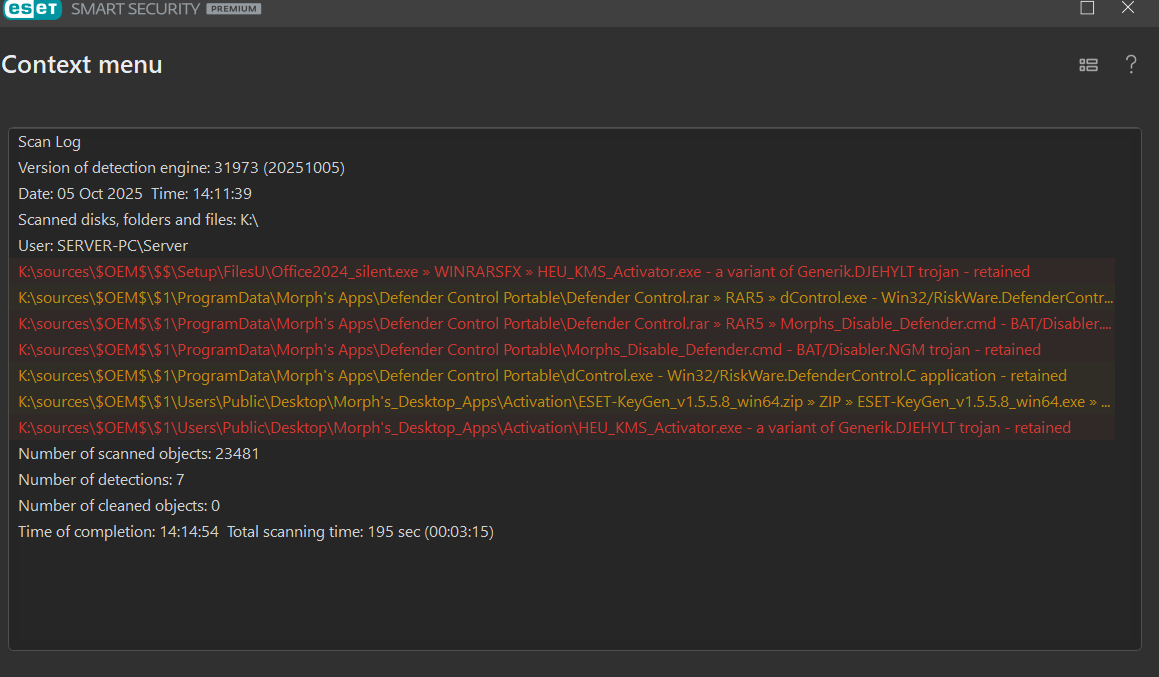Click the Number of scanned objects line
Image resolution: width=1159 pixels, height=677 pixels.
pyautogui.click(x=139, y=454)
